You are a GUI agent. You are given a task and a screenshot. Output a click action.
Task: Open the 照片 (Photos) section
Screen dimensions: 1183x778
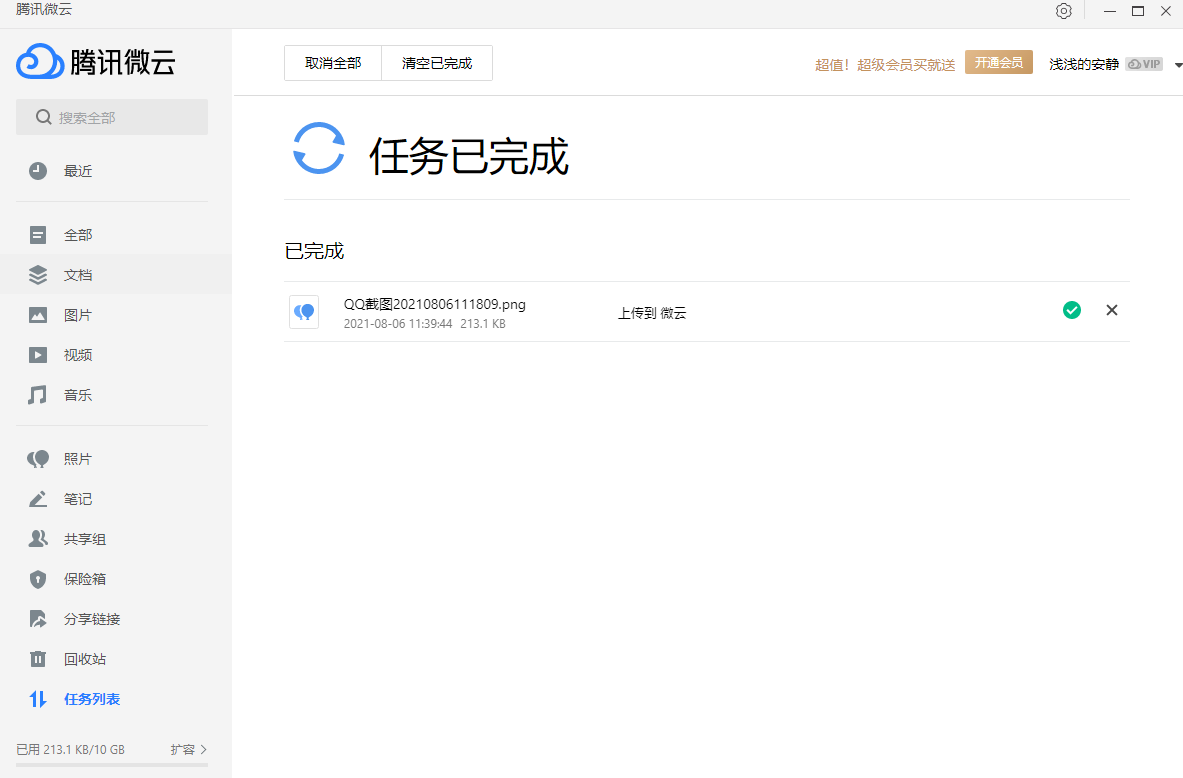[80, 458]
